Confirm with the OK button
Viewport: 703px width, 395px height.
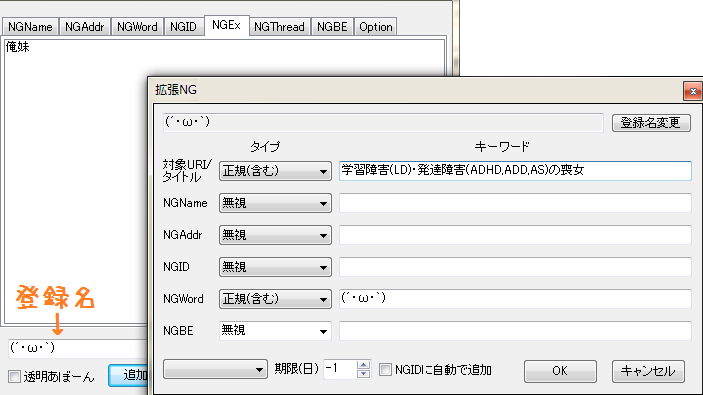pos(560,371)
